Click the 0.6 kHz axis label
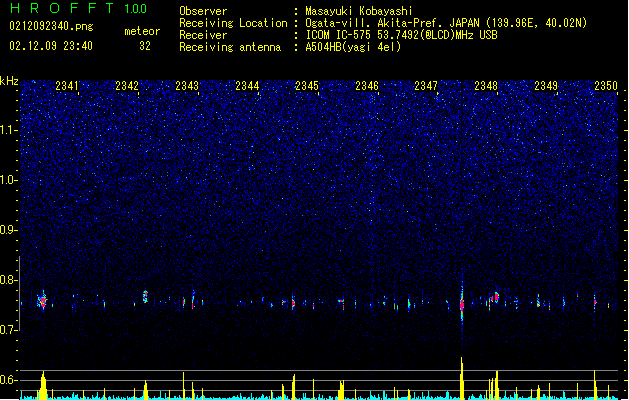The width and height of the screenshot is (629, 400). click(x=9, y=380)
